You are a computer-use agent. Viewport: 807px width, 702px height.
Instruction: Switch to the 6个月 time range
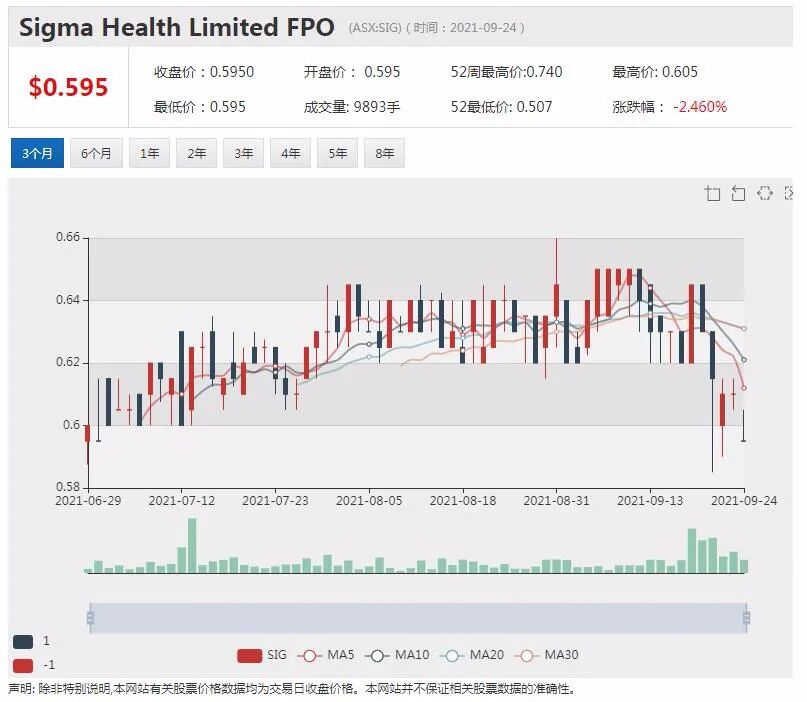[96, 153]
